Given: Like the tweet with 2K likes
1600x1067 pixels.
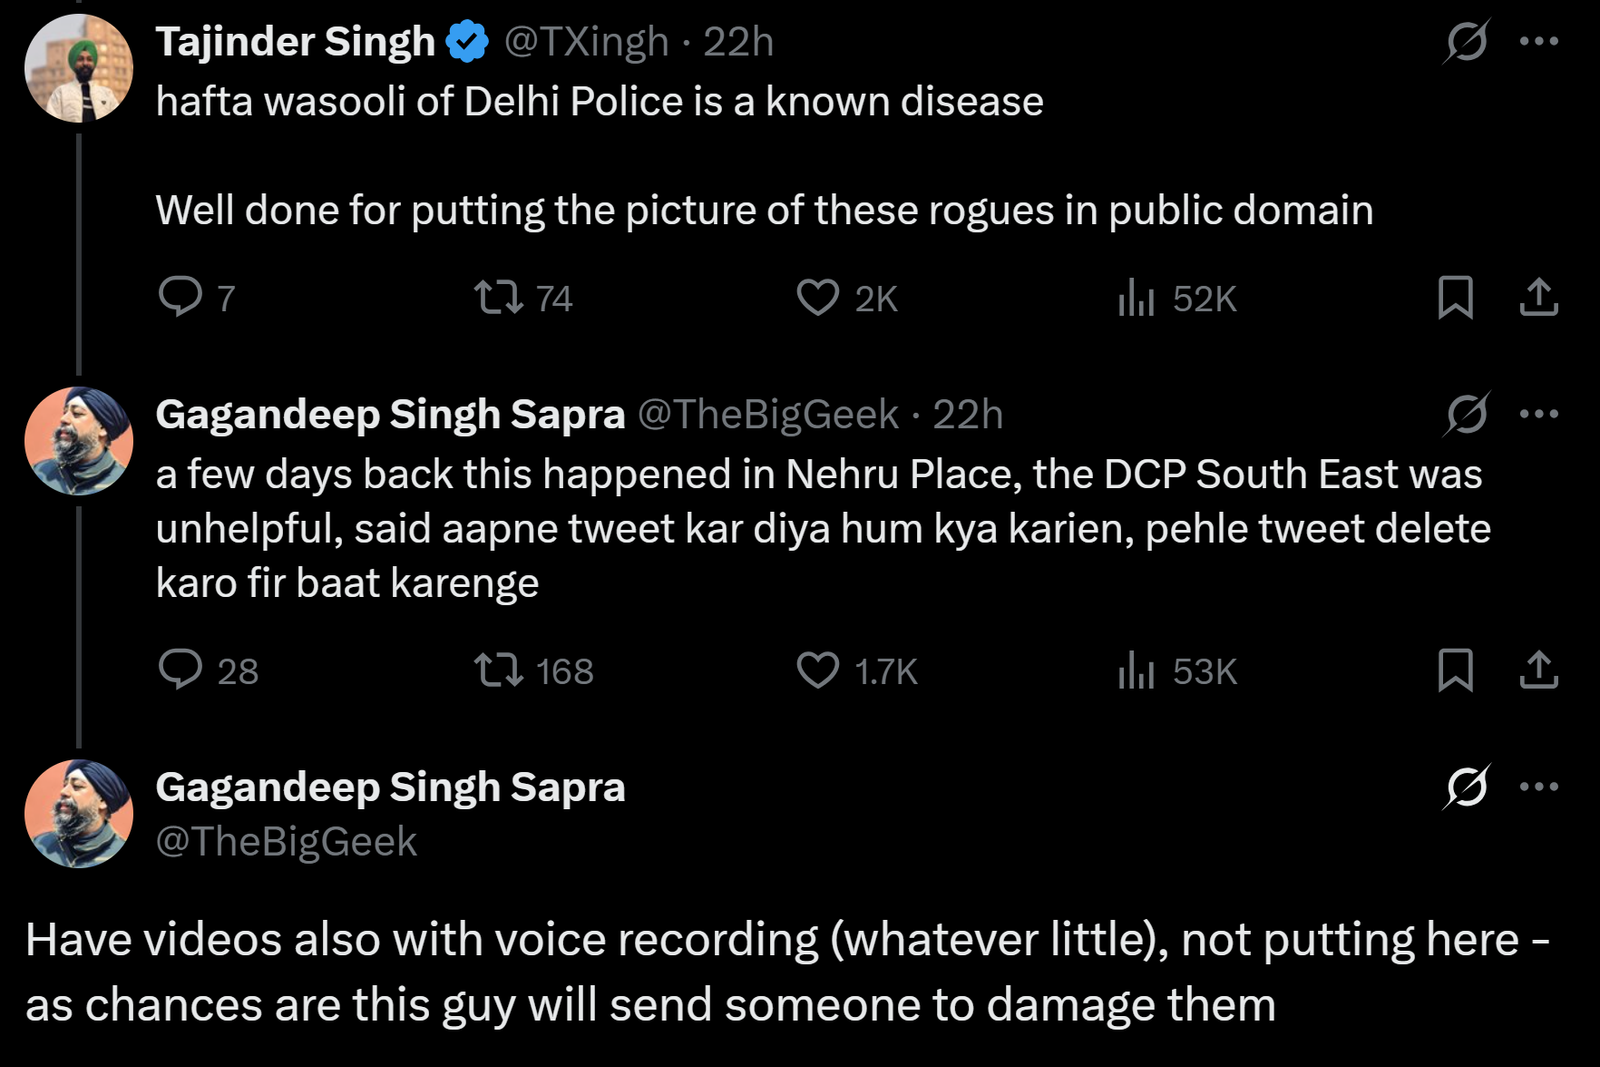Looking at the screenshot, I should click(x=818, y=297).
